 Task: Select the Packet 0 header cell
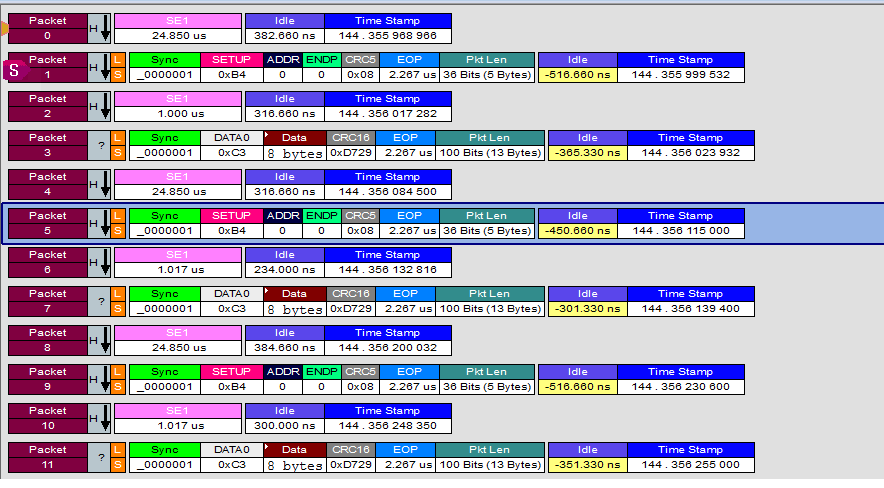[48, 29]
